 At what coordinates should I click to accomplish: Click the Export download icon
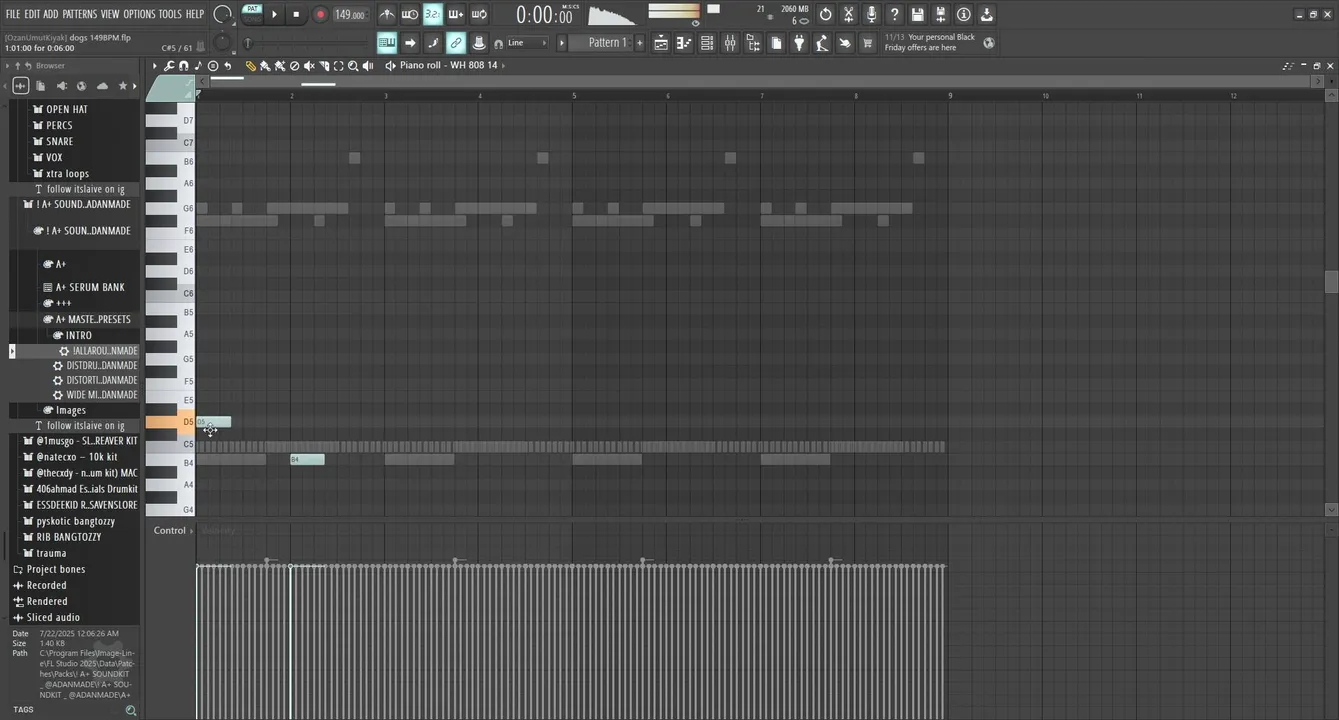click(x=987, y=14)
